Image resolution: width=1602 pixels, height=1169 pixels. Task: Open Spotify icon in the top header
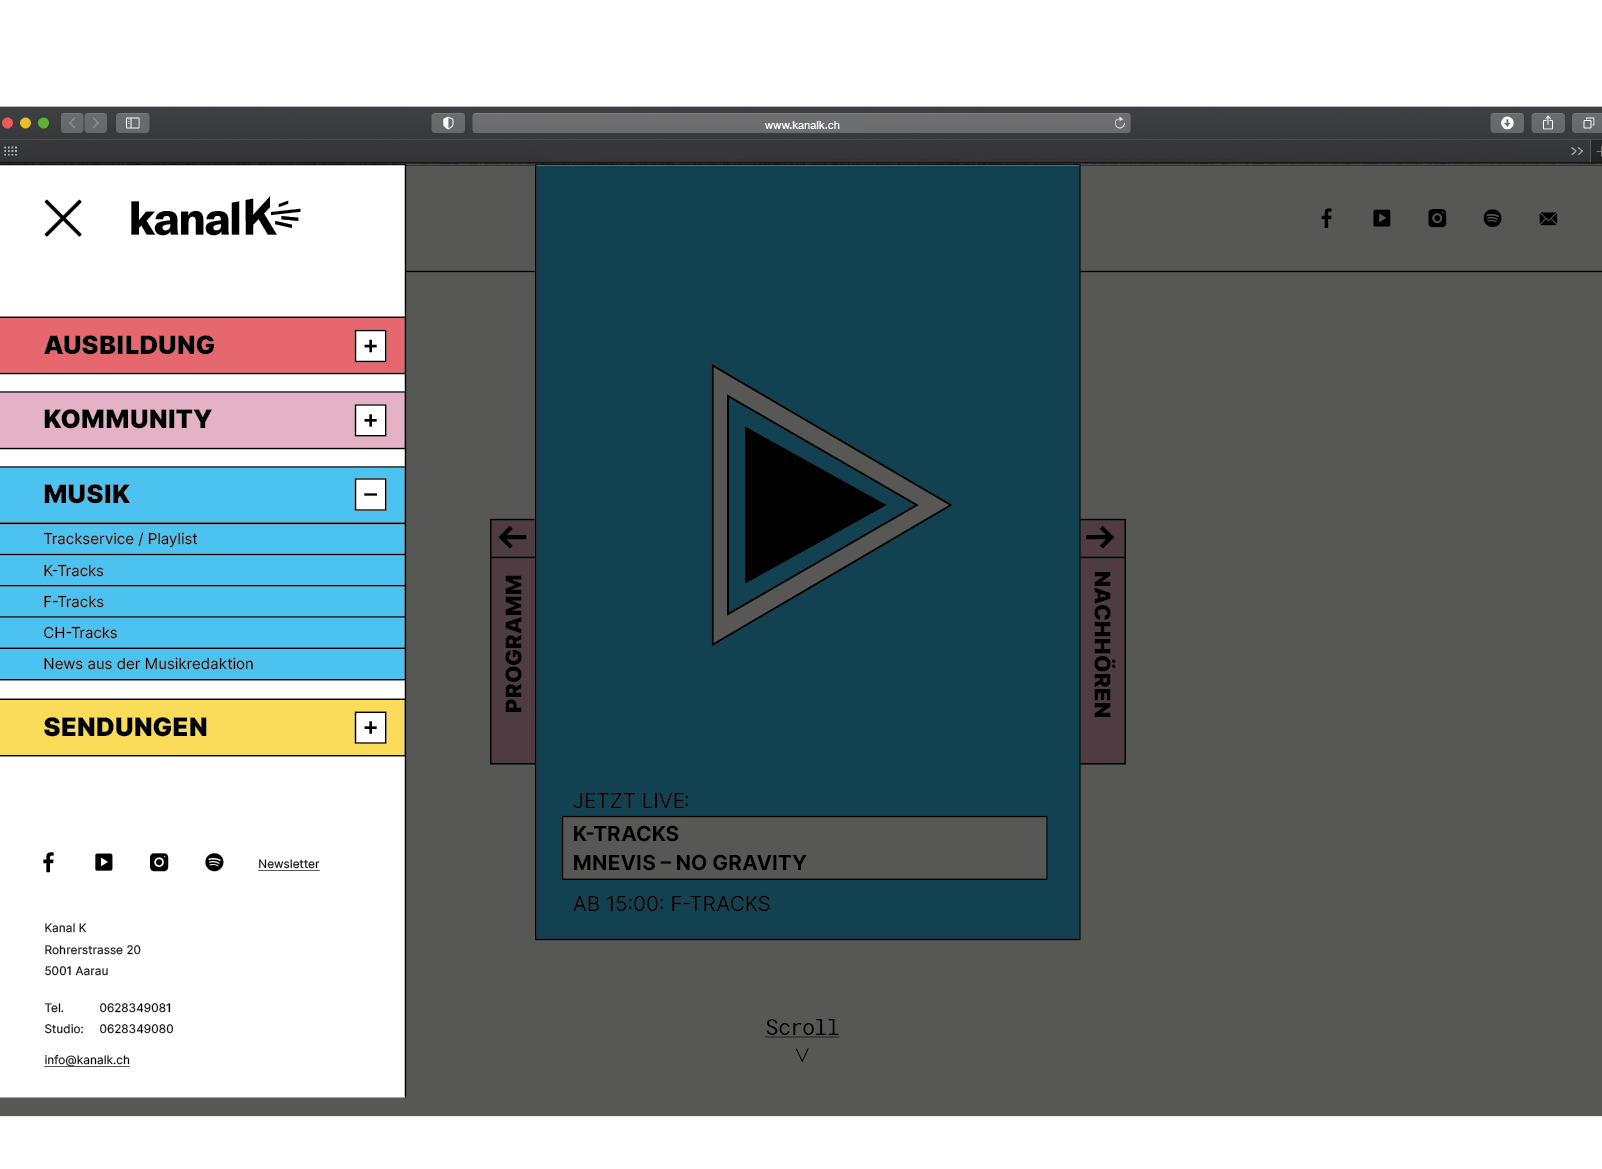tap(1492, 218)
